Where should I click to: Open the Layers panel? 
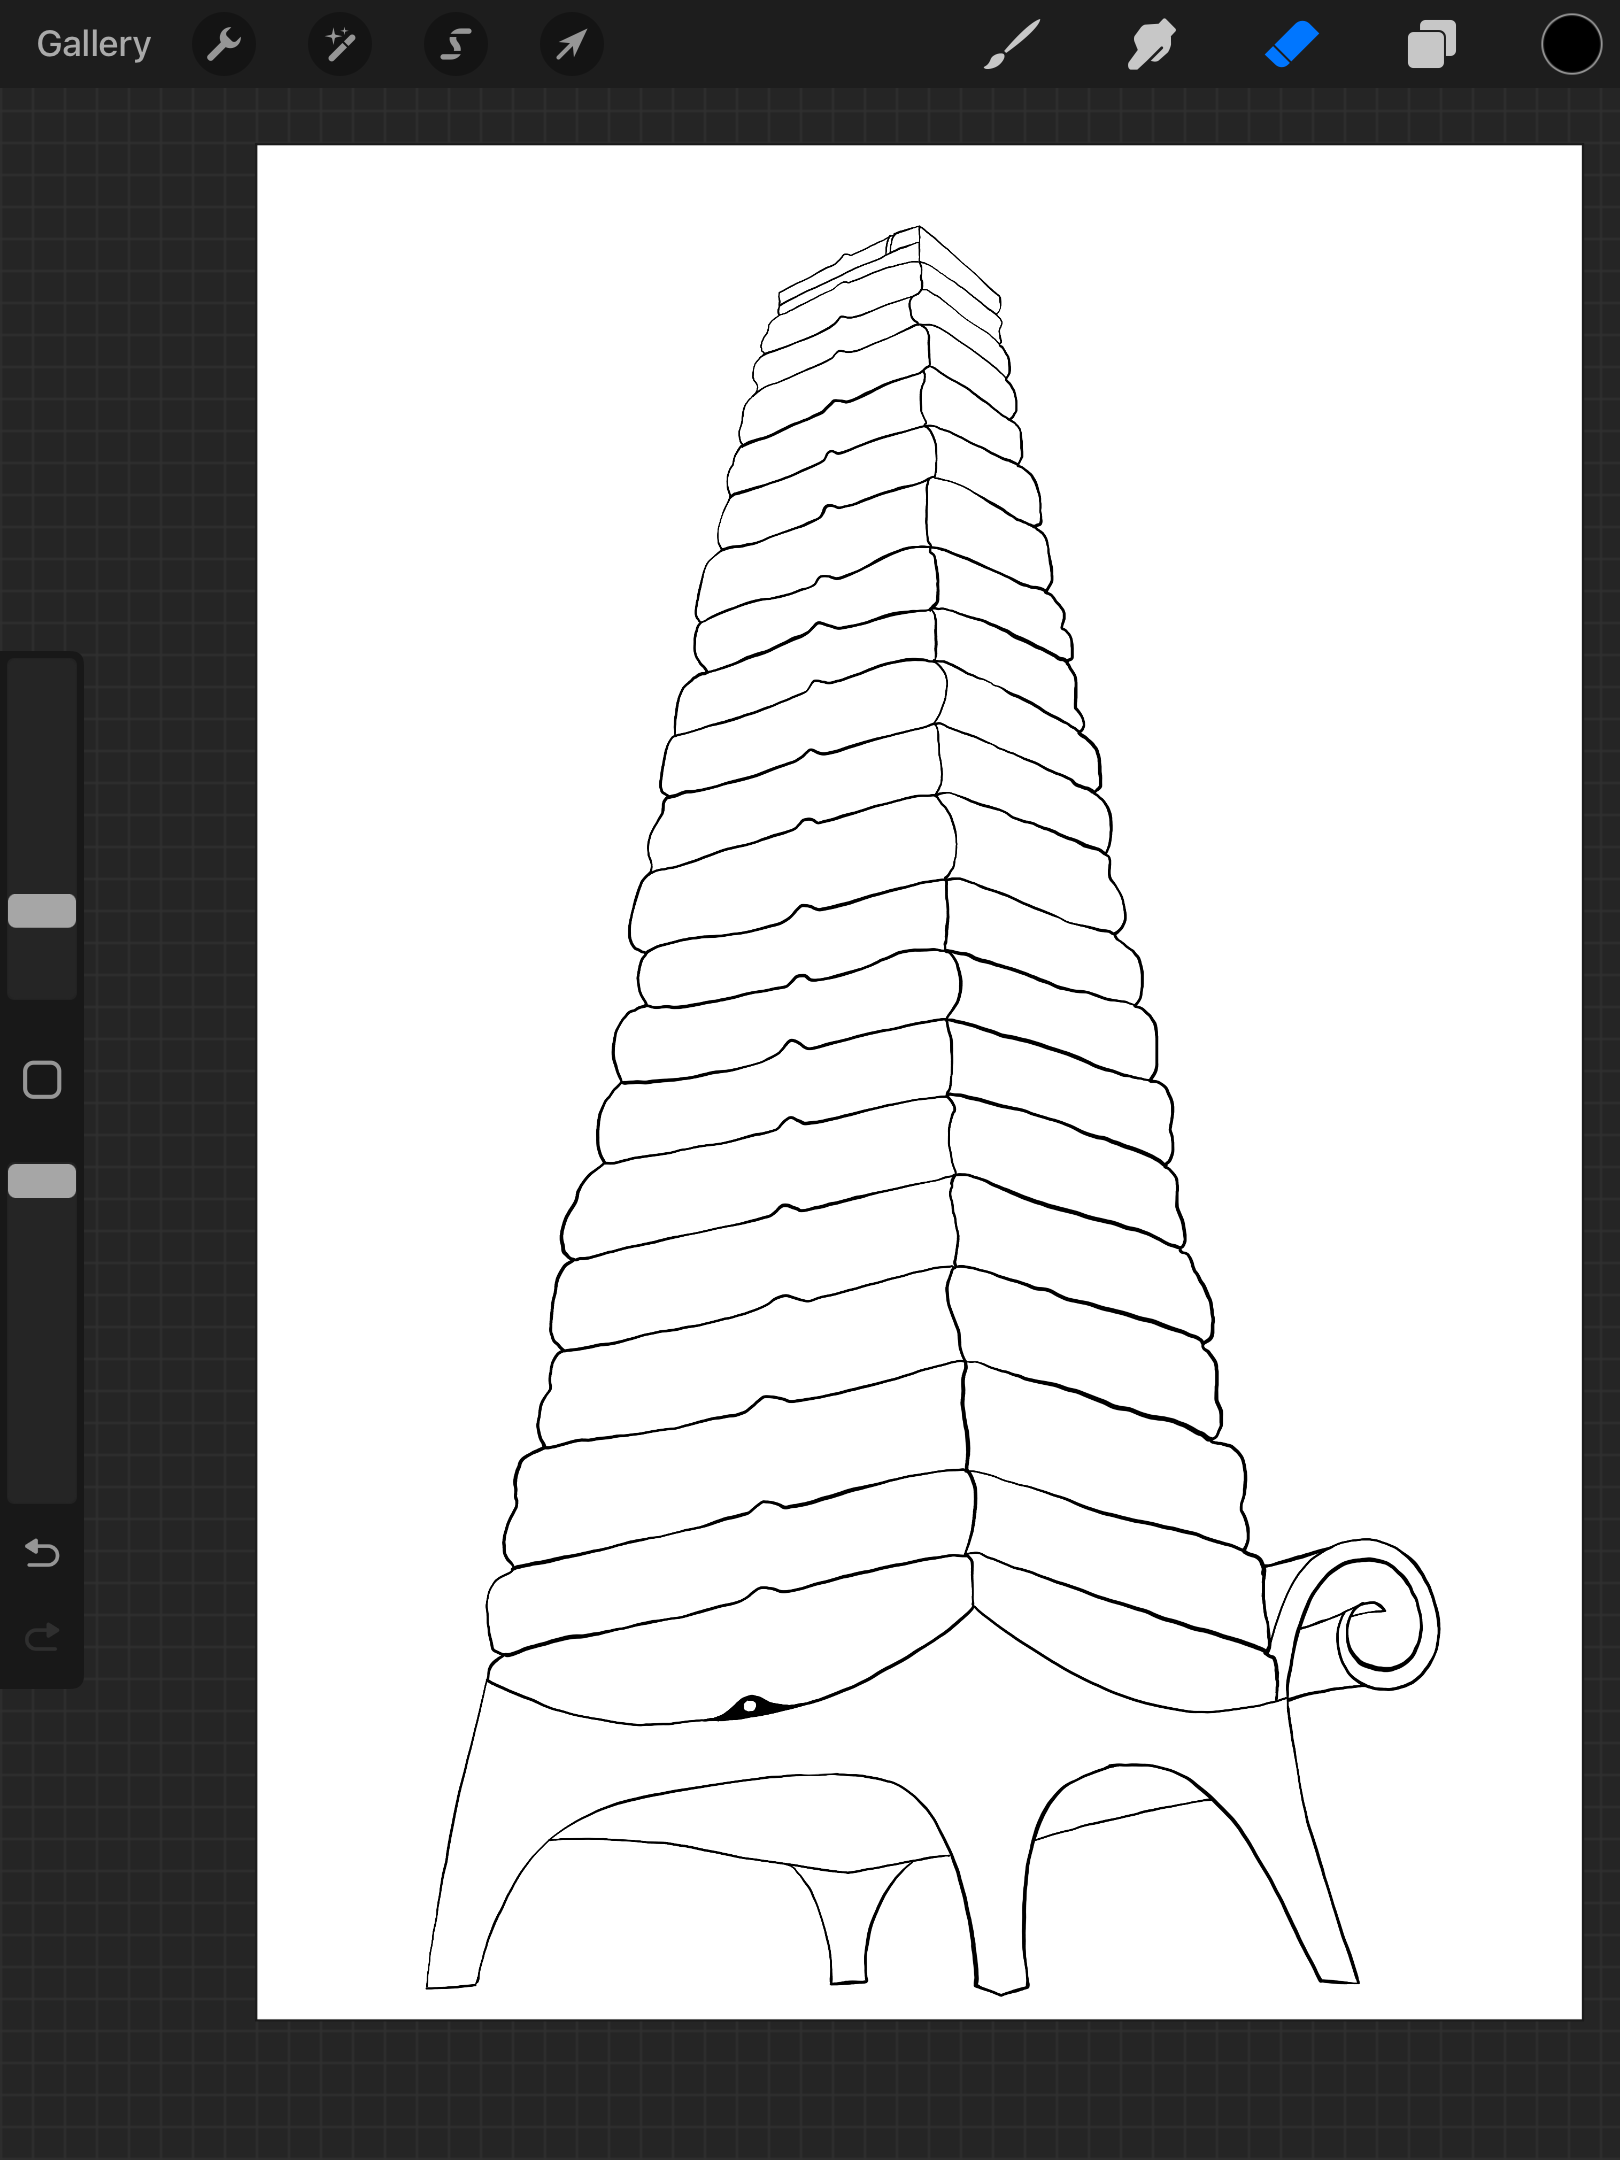click(1431, 44)
